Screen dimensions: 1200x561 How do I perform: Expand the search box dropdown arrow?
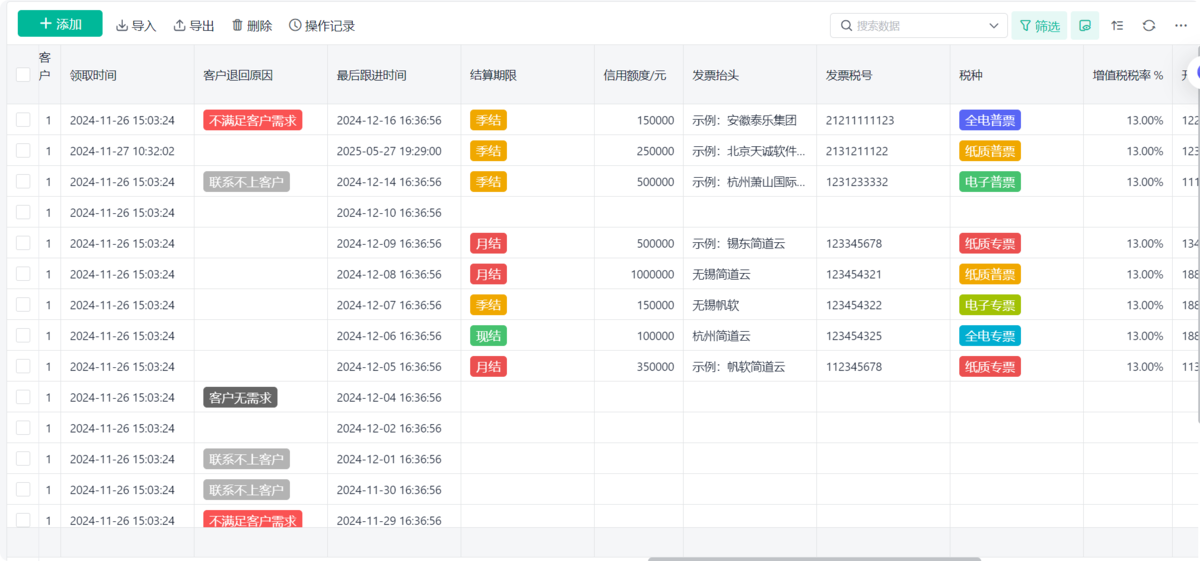click(994, 26)
